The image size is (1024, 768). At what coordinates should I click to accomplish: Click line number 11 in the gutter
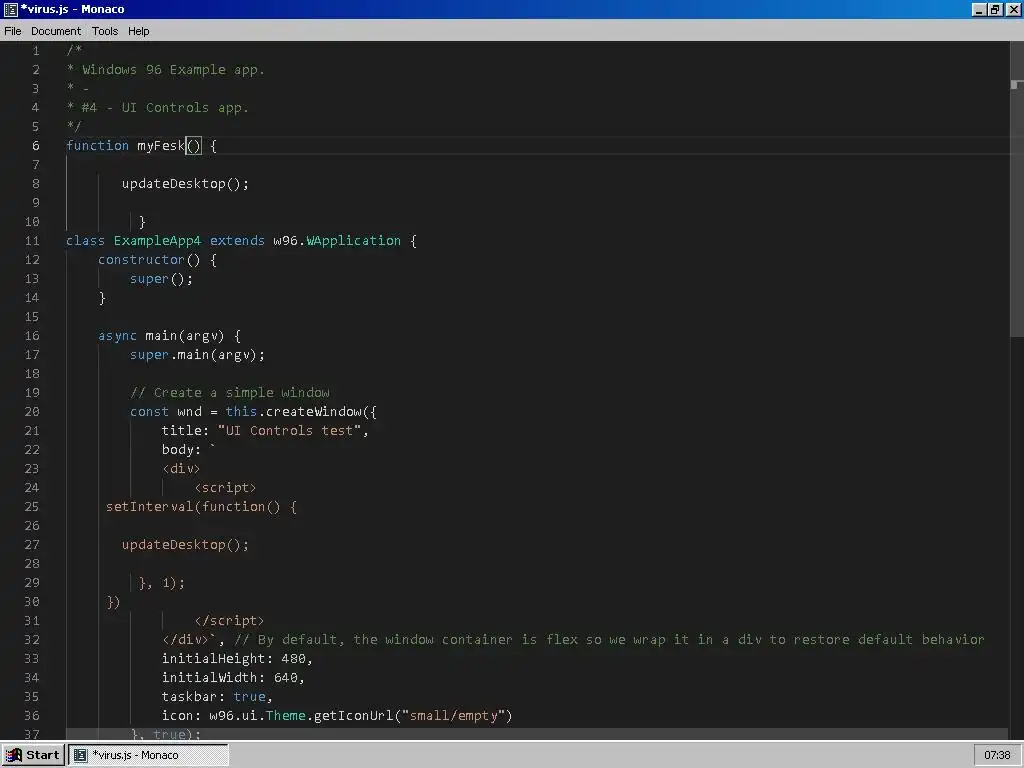[32, 240]
